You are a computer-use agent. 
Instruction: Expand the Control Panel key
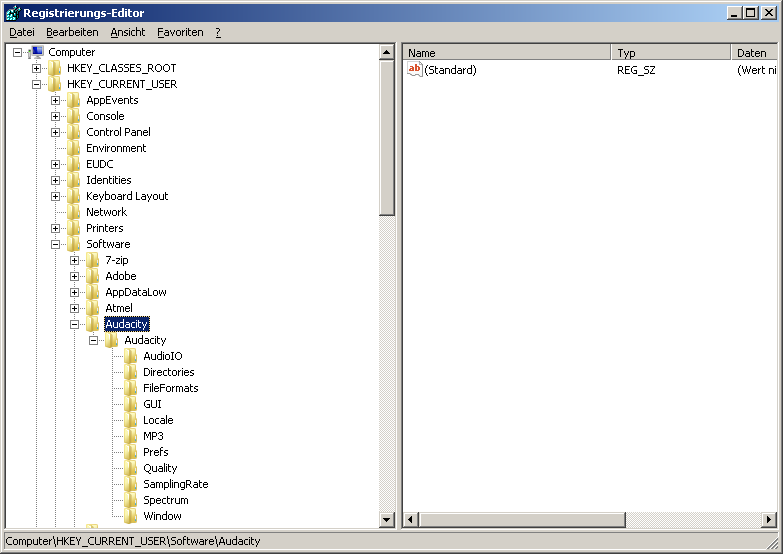click(x=55, y=132)
